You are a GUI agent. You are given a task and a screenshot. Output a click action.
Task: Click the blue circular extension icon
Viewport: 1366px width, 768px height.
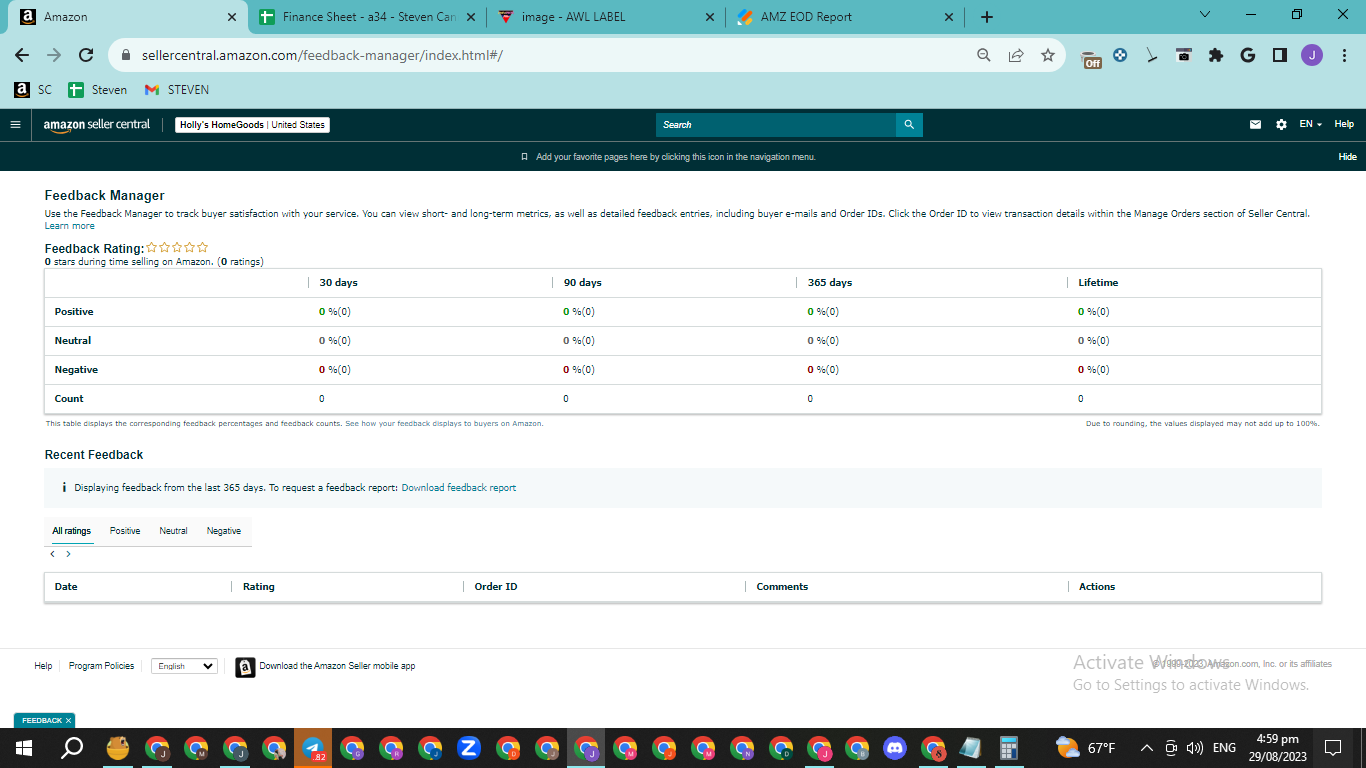pos(1120,56)
